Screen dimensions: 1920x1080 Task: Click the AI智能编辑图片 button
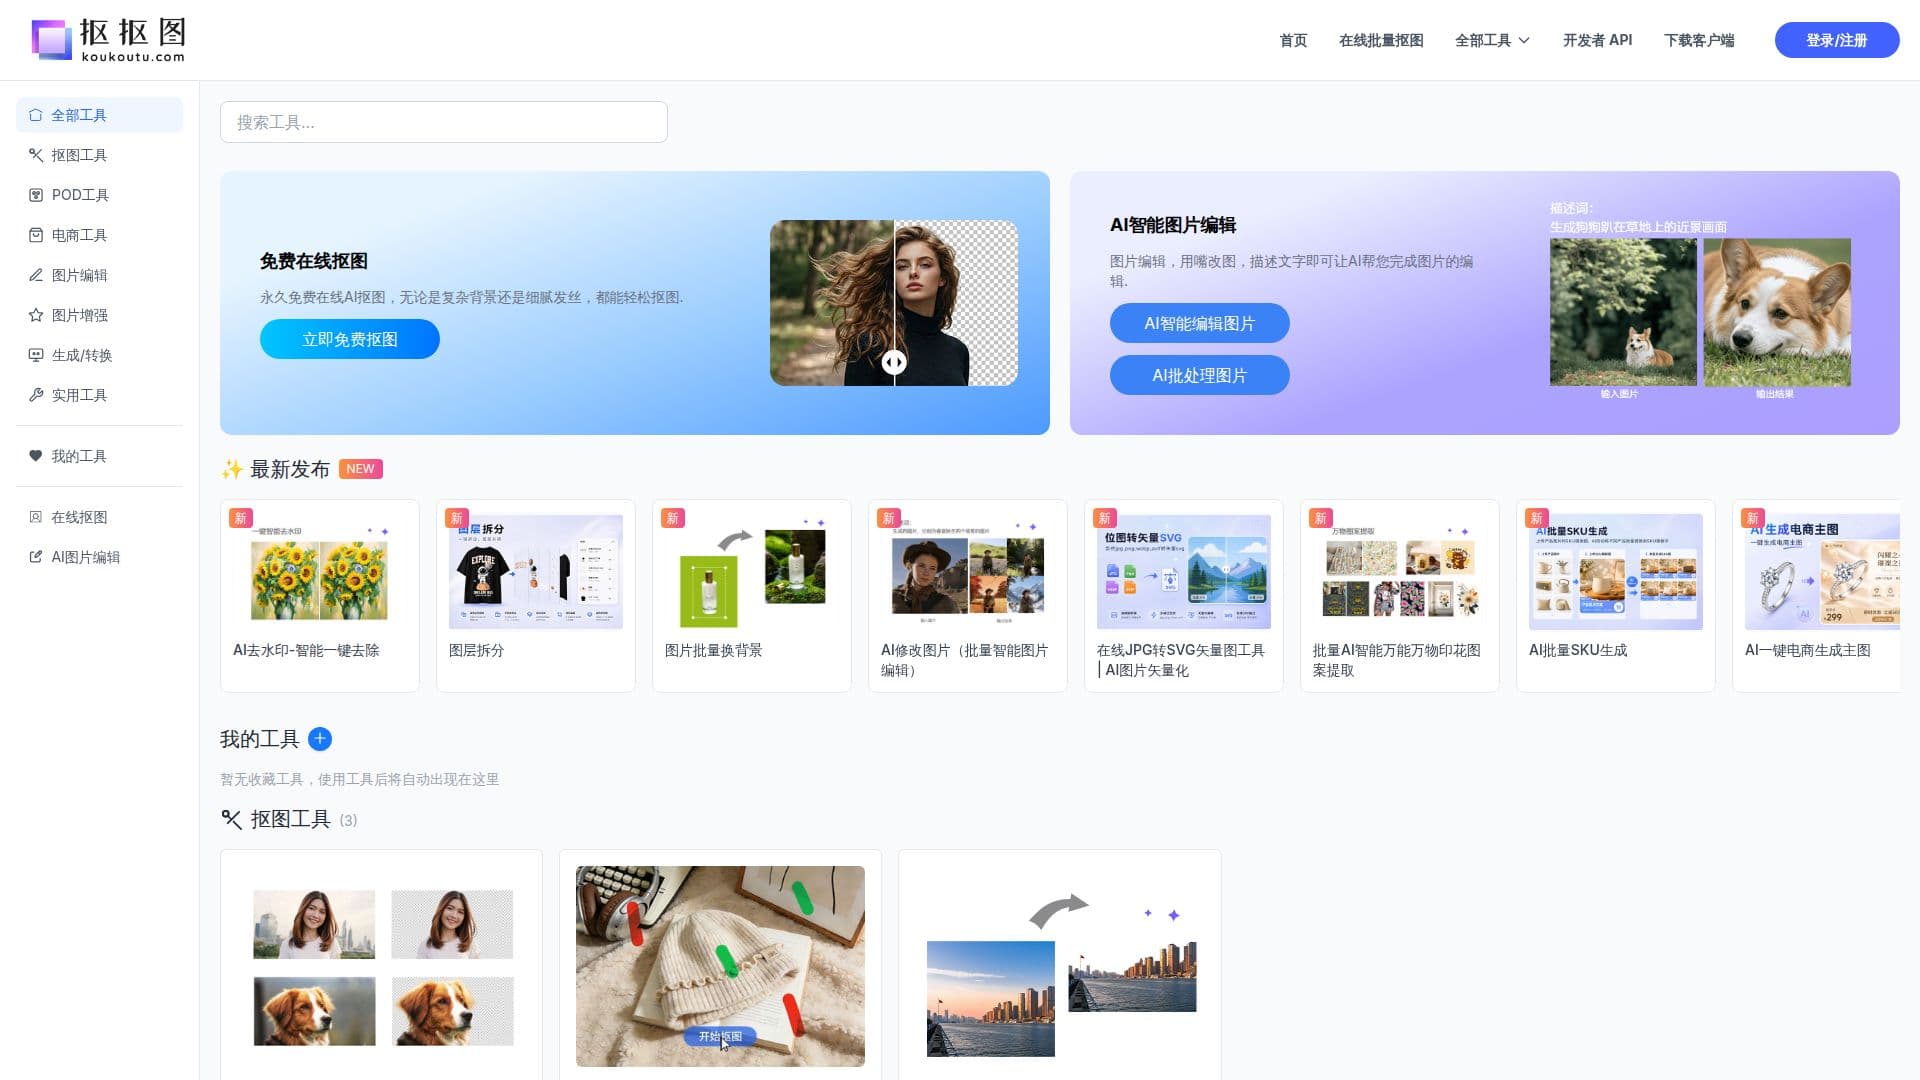click(x=1199, y=323)
